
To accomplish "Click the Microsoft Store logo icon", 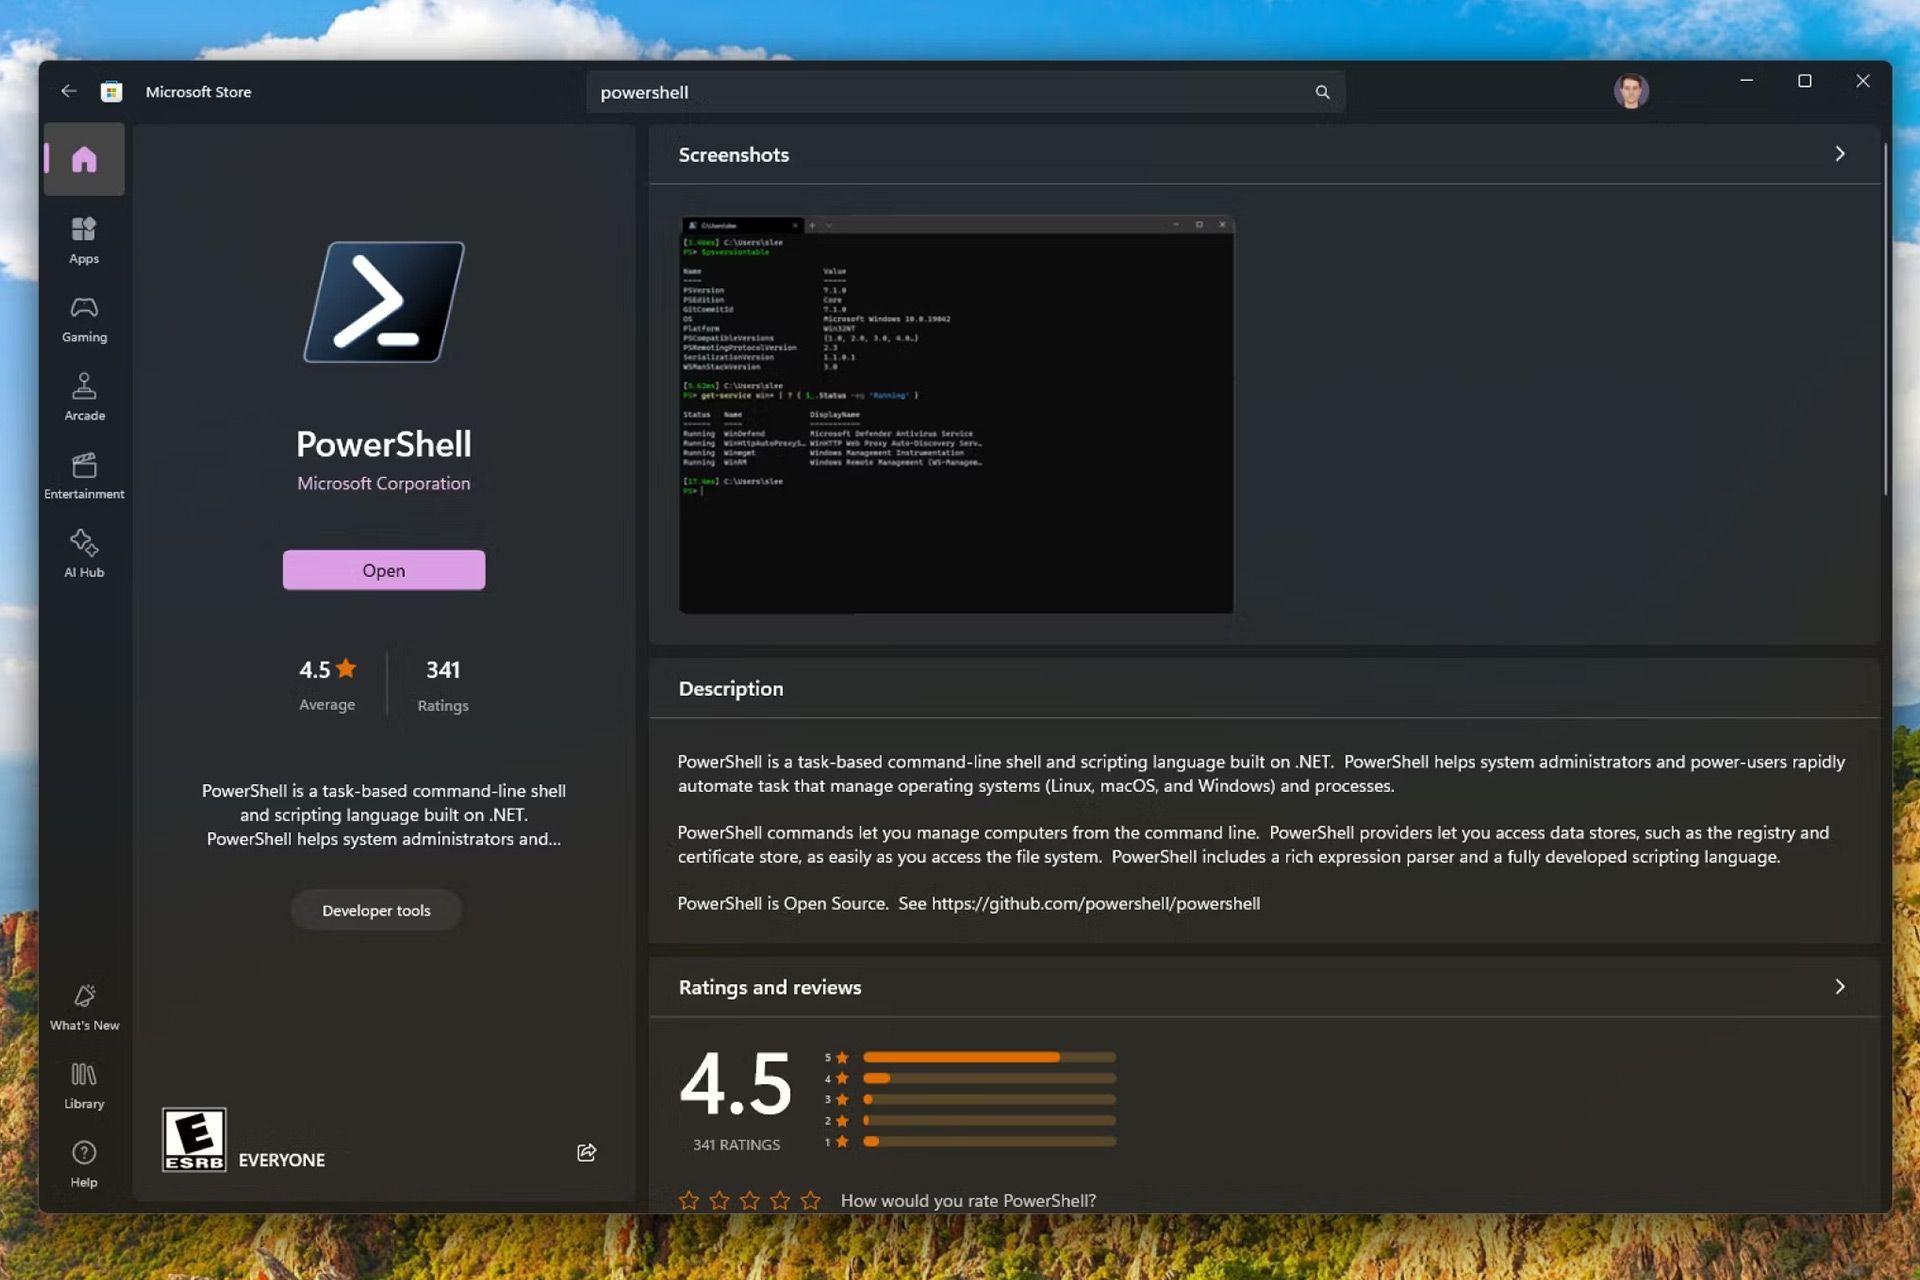I will click(112, 92).
